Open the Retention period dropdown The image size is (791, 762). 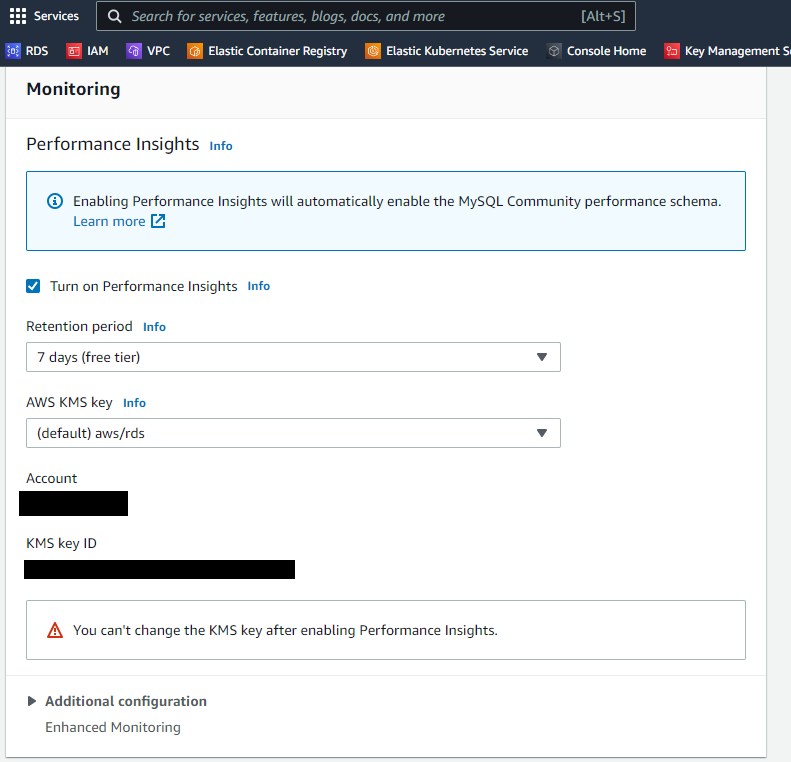293,357
